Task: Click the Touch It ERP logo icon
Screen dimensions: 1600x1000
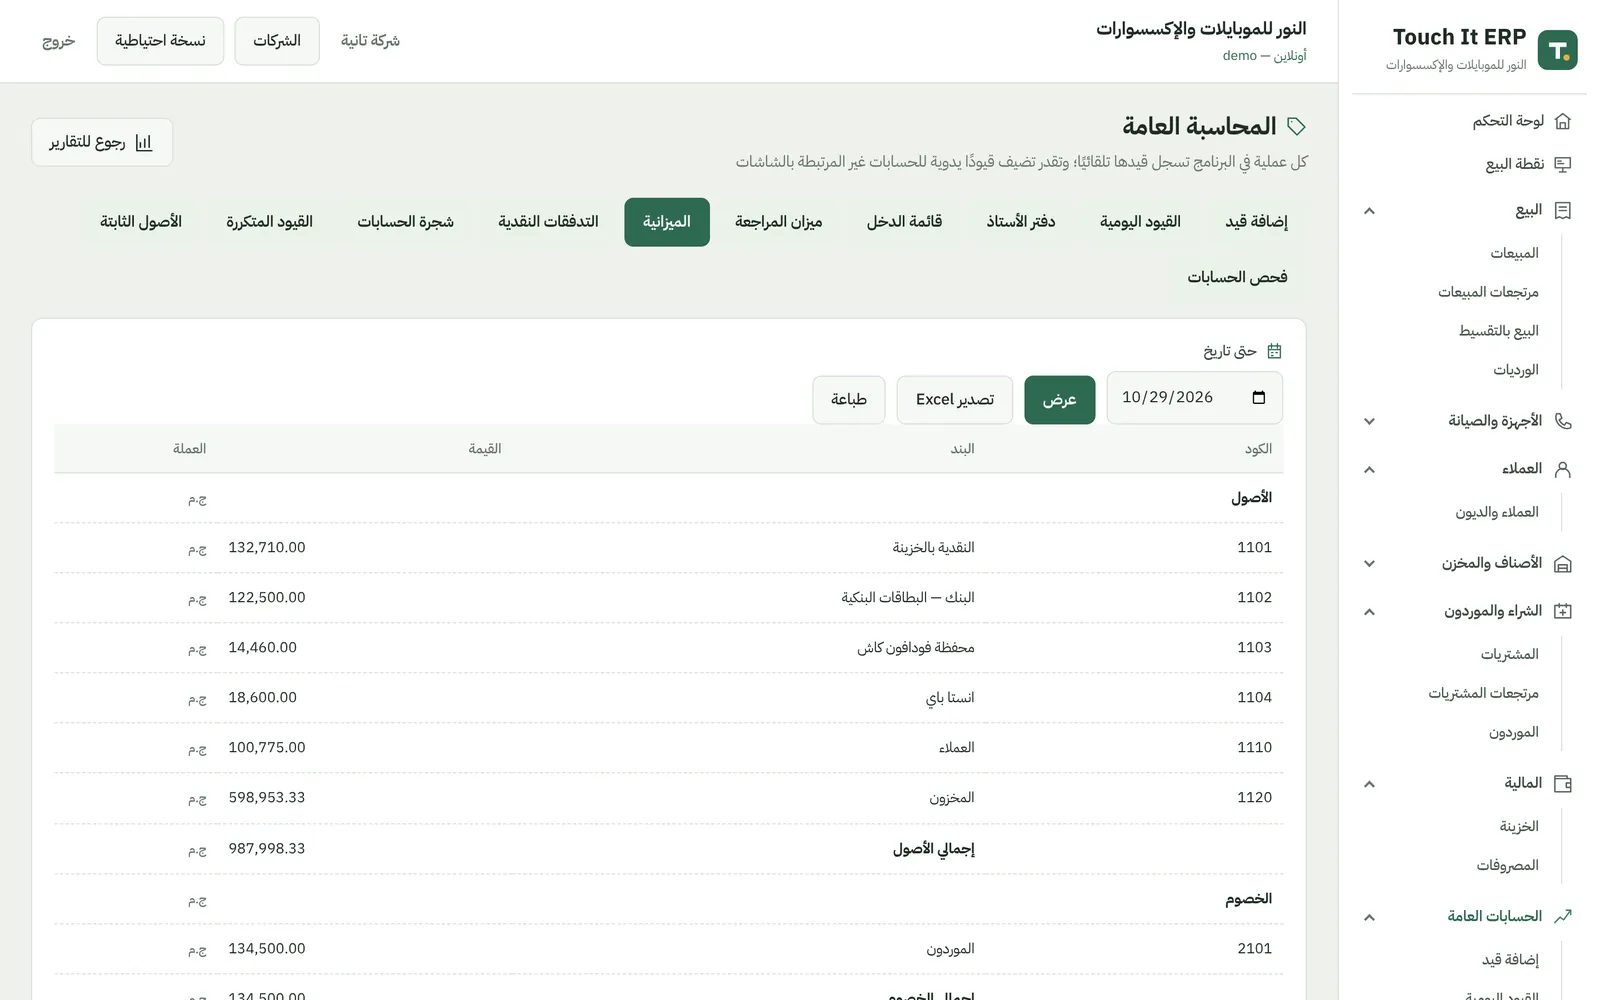Action: click(x=1557, y=50)
